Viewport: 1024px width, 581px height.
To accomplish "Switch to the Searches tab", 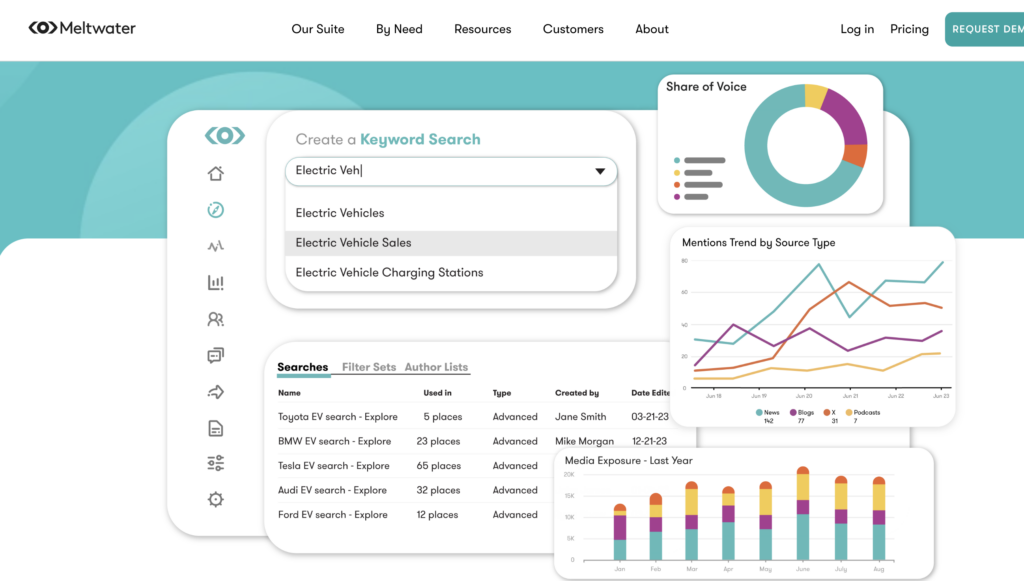I will (x=302, y=367).
